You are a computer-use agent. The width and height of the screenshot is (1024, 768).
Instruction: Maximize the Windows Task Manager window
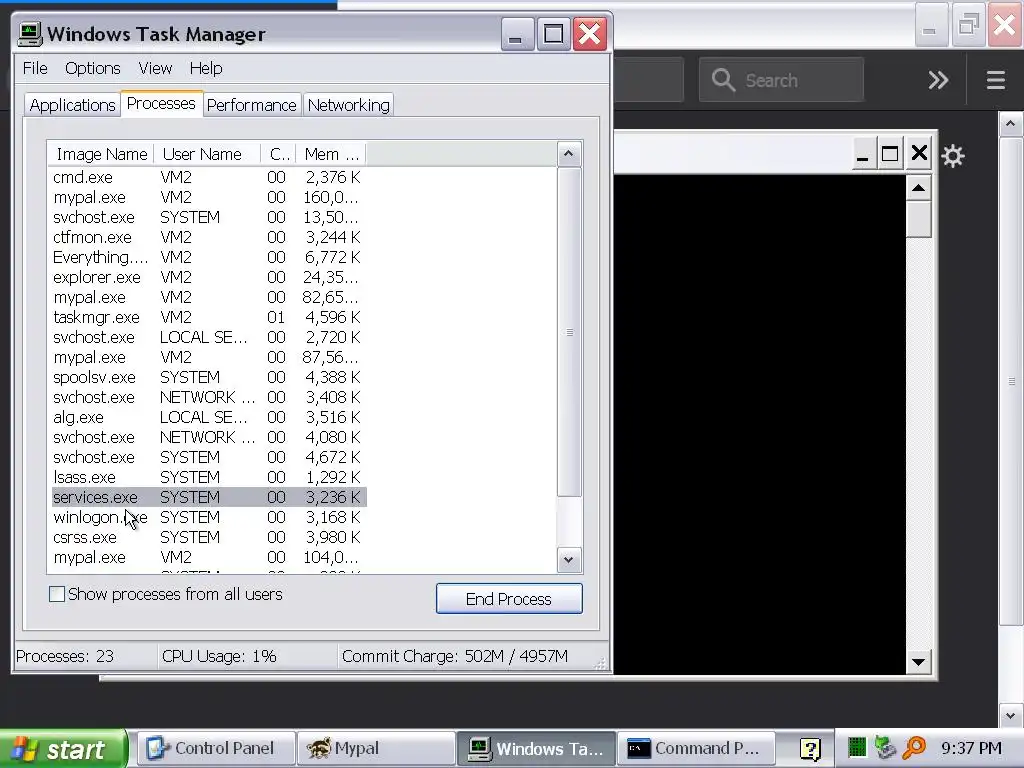coord(554,33)
